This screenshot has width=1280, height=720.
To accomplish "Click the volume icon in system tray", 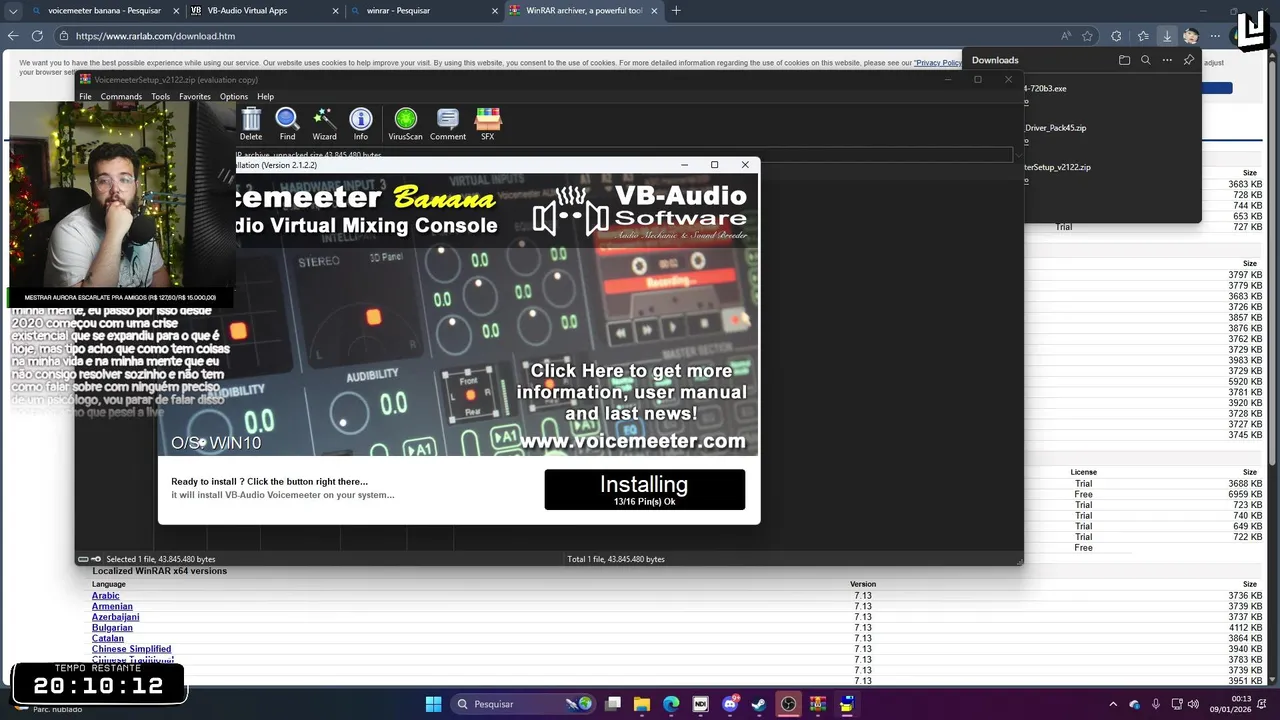I will [1193, 704].
